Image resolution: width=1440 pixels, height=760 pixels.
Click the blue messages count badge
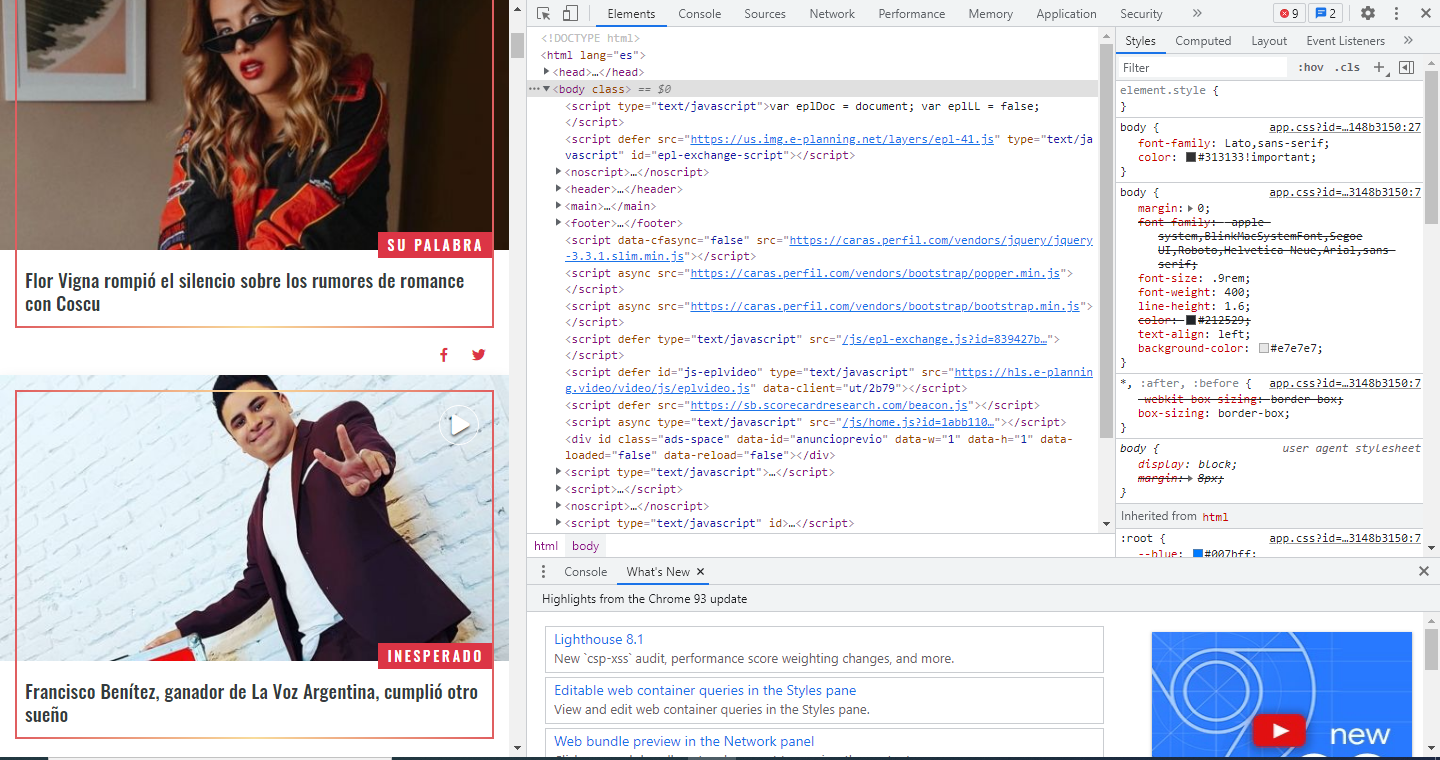[1325, 14]
